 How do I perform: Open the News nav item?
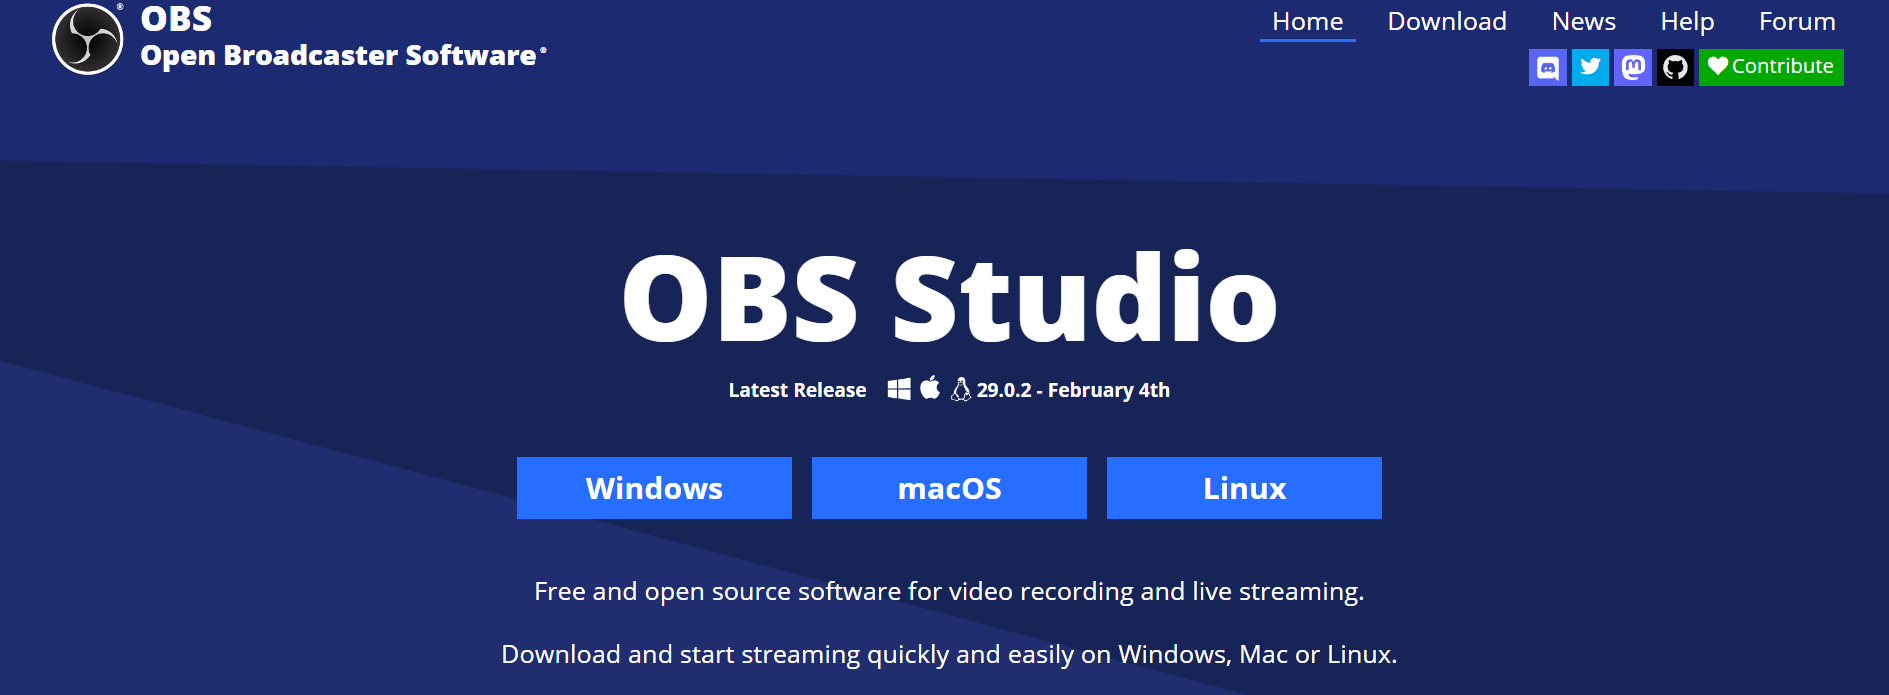coord(1583,21)
